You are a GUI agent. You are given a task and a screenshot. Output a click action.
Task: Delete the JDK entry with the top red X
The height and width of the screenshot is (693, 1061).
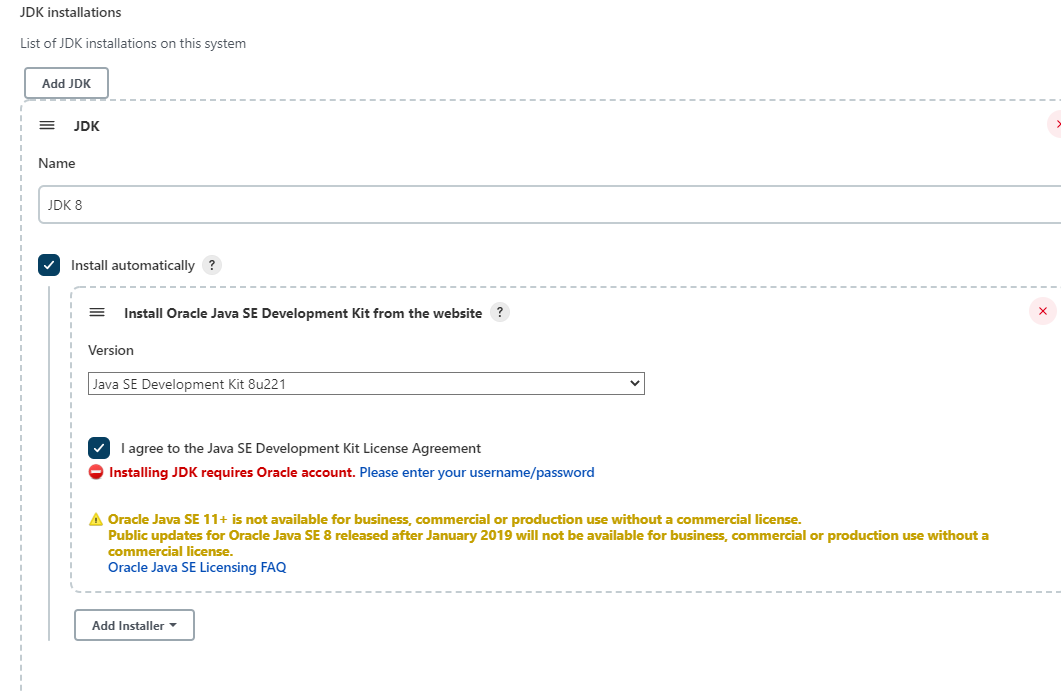coord(1055,125)
